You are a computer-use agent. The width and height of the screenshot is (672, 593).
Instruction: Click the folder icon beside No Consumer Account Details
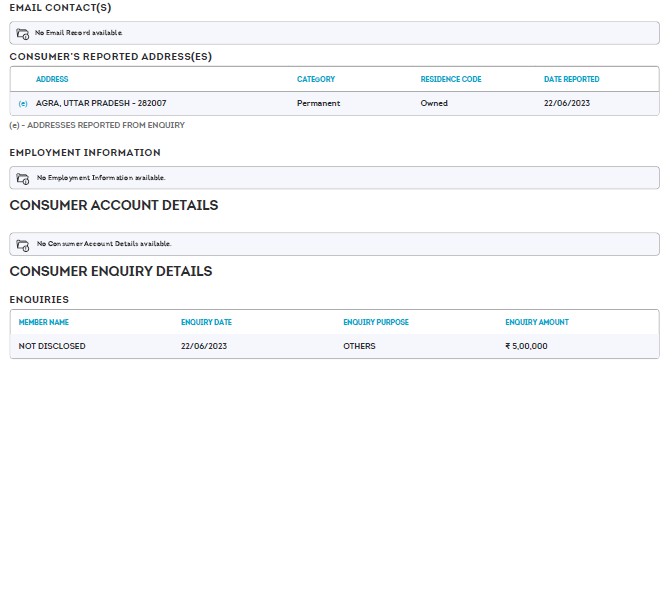coord(23,244)
